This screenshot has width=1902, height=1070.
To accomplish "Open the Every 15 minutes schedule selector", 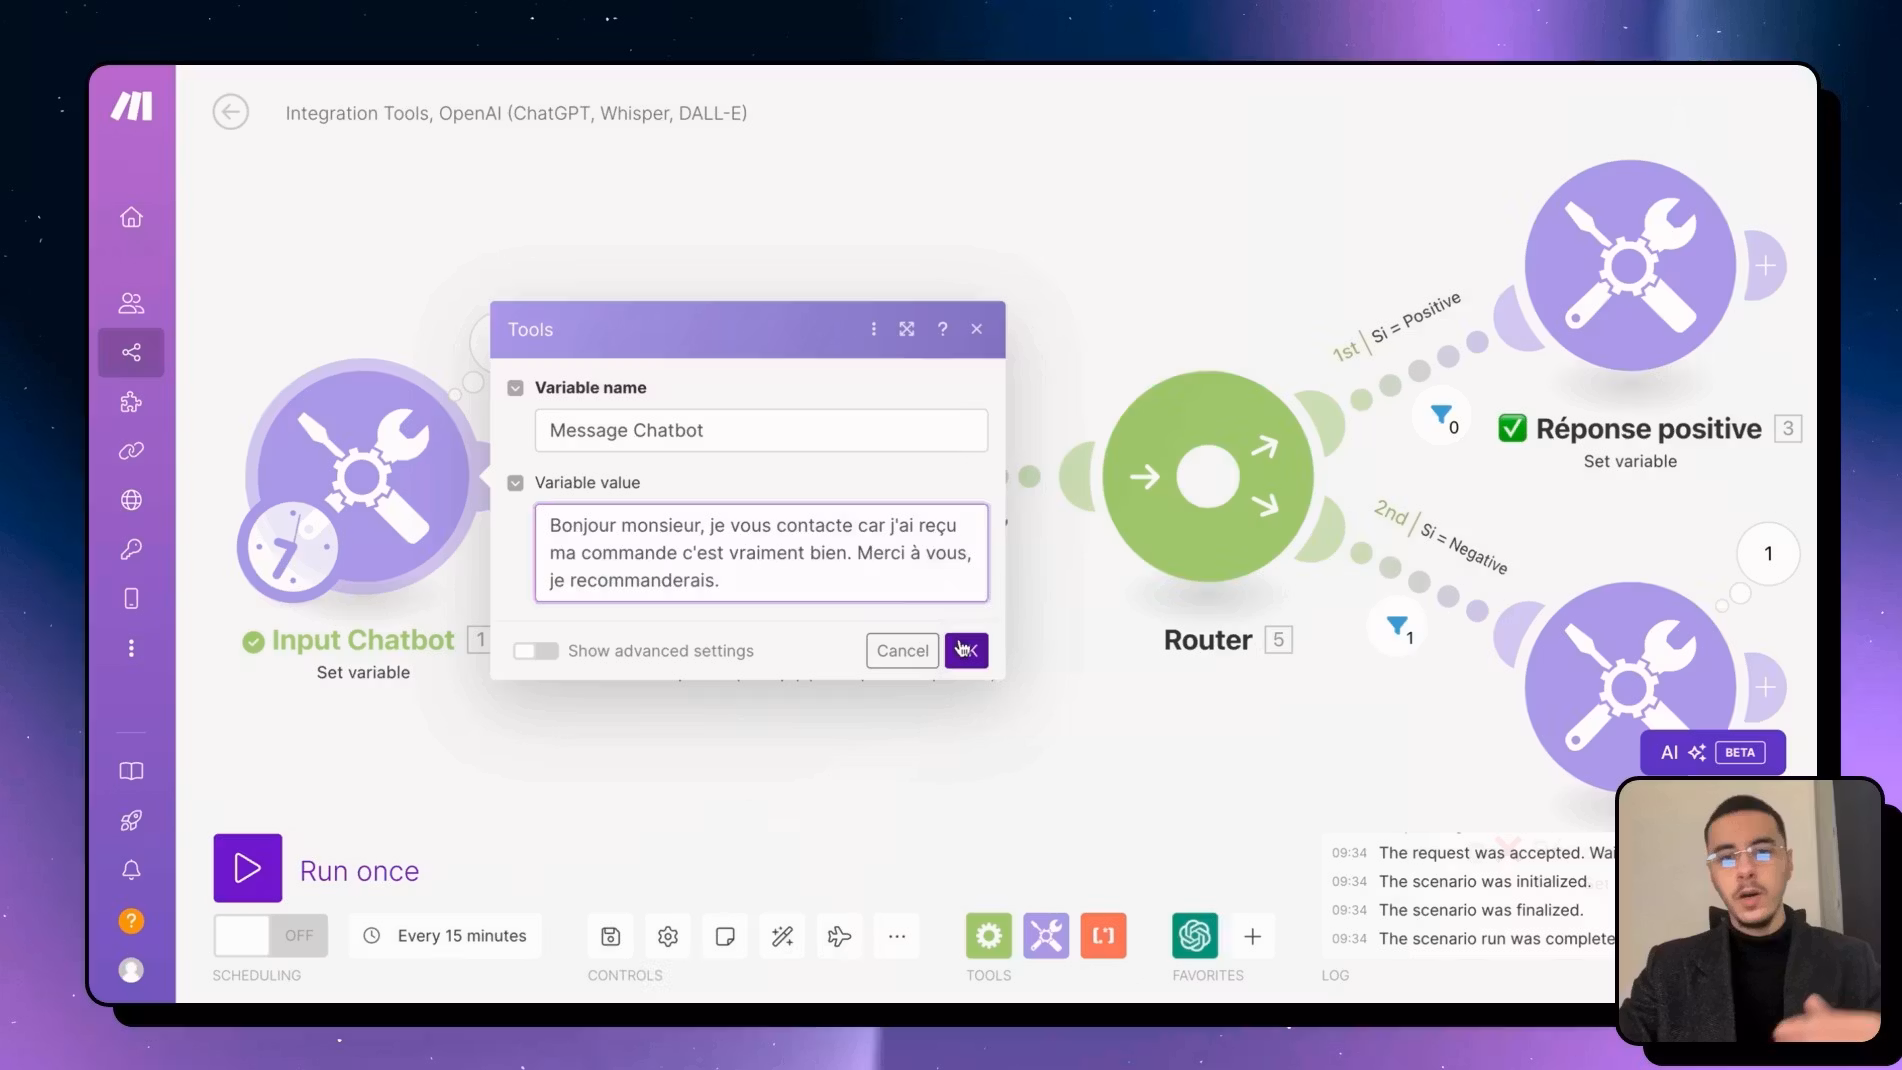I will (445, 936).
